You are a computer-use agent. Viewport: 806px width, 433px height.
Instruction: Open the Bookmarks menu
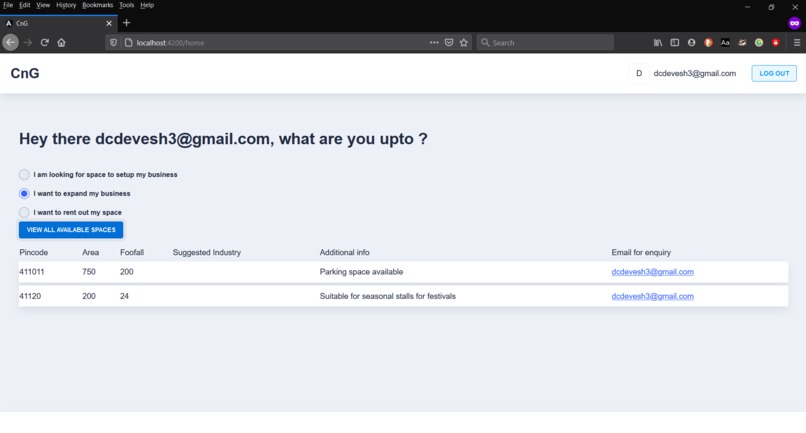click(97, 5)
